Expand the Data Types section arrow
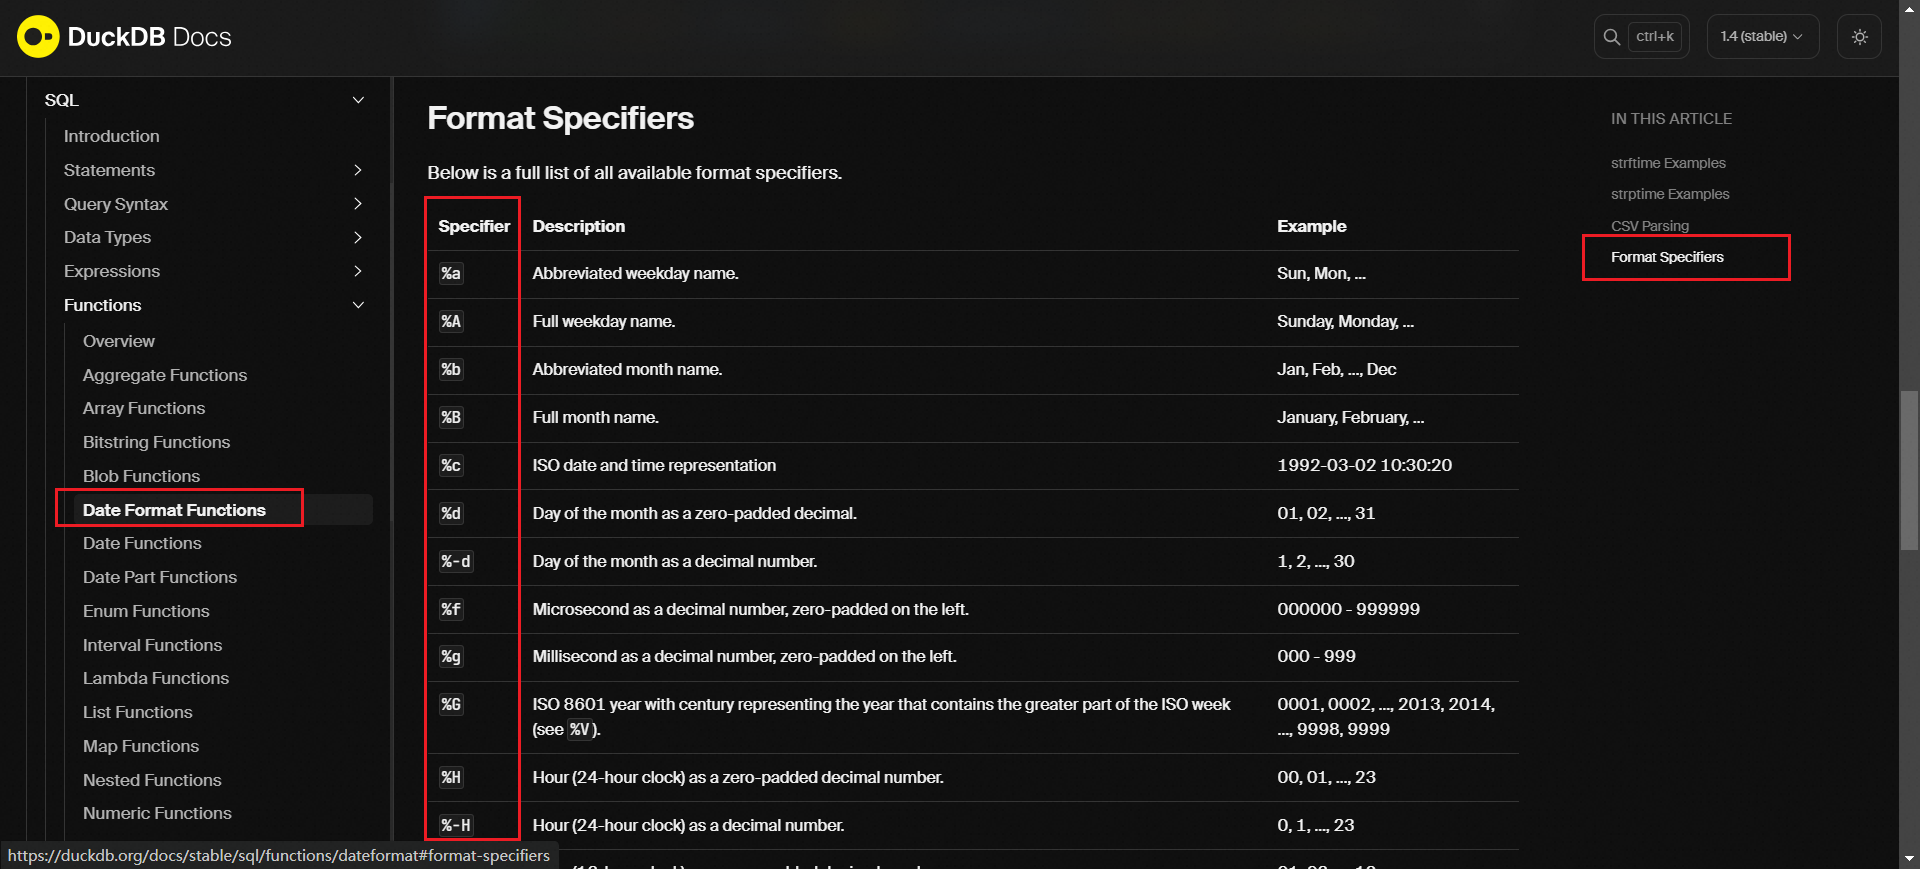Screen dimensions: 1920x869 click(x=358, y=237)
